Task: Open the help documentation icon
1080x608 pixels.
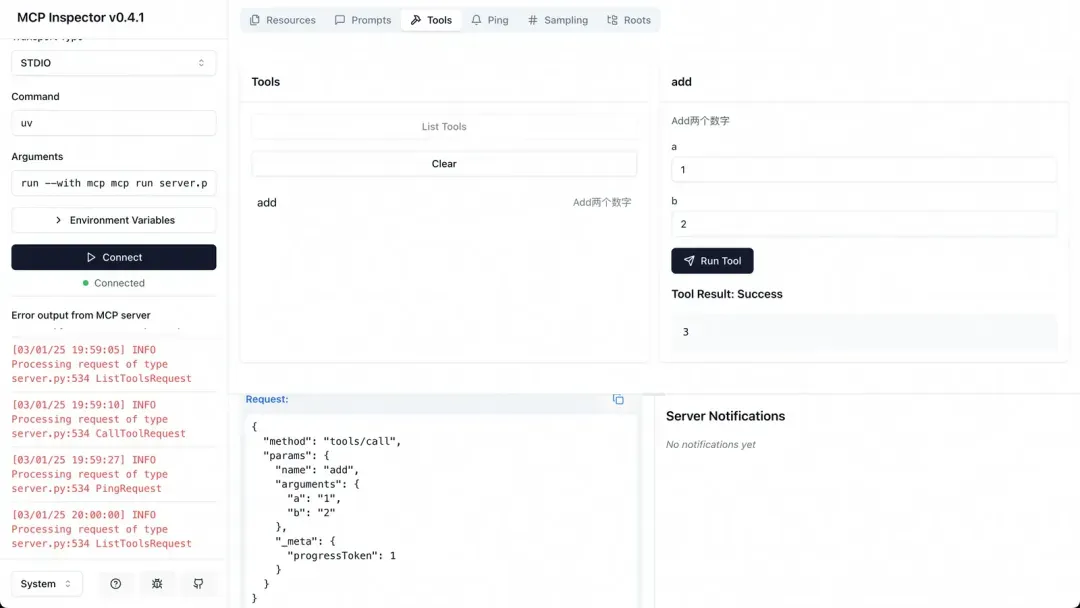Action: pos(116,584)
